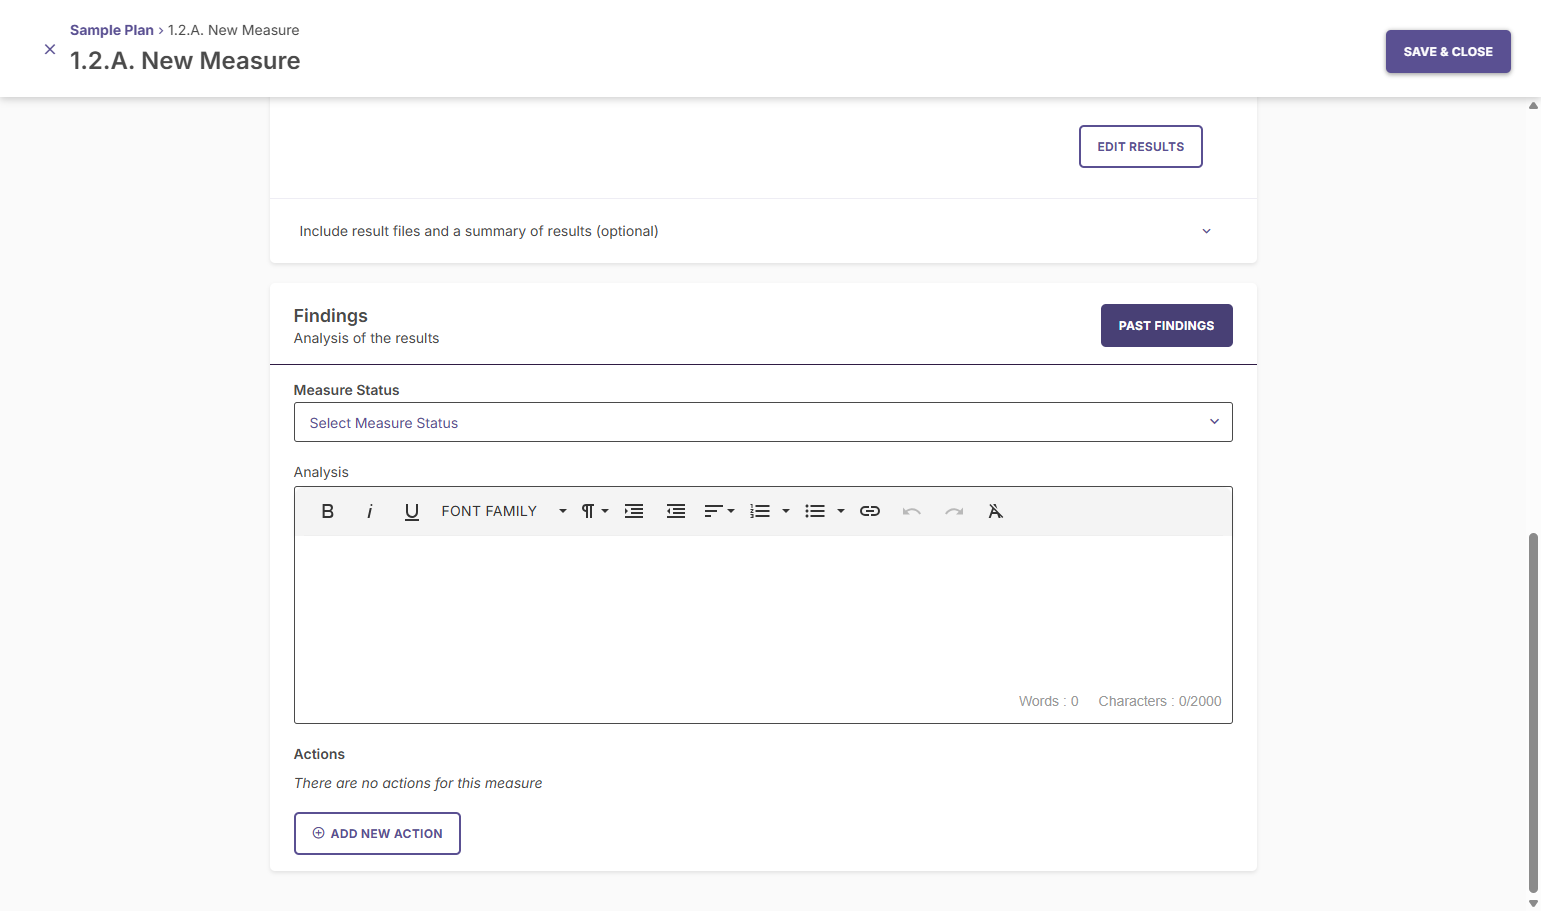The height and width of the screenshot is (911, 1541).
Task: Insert a hyperlink in the editor
Action: click(870, 511)
